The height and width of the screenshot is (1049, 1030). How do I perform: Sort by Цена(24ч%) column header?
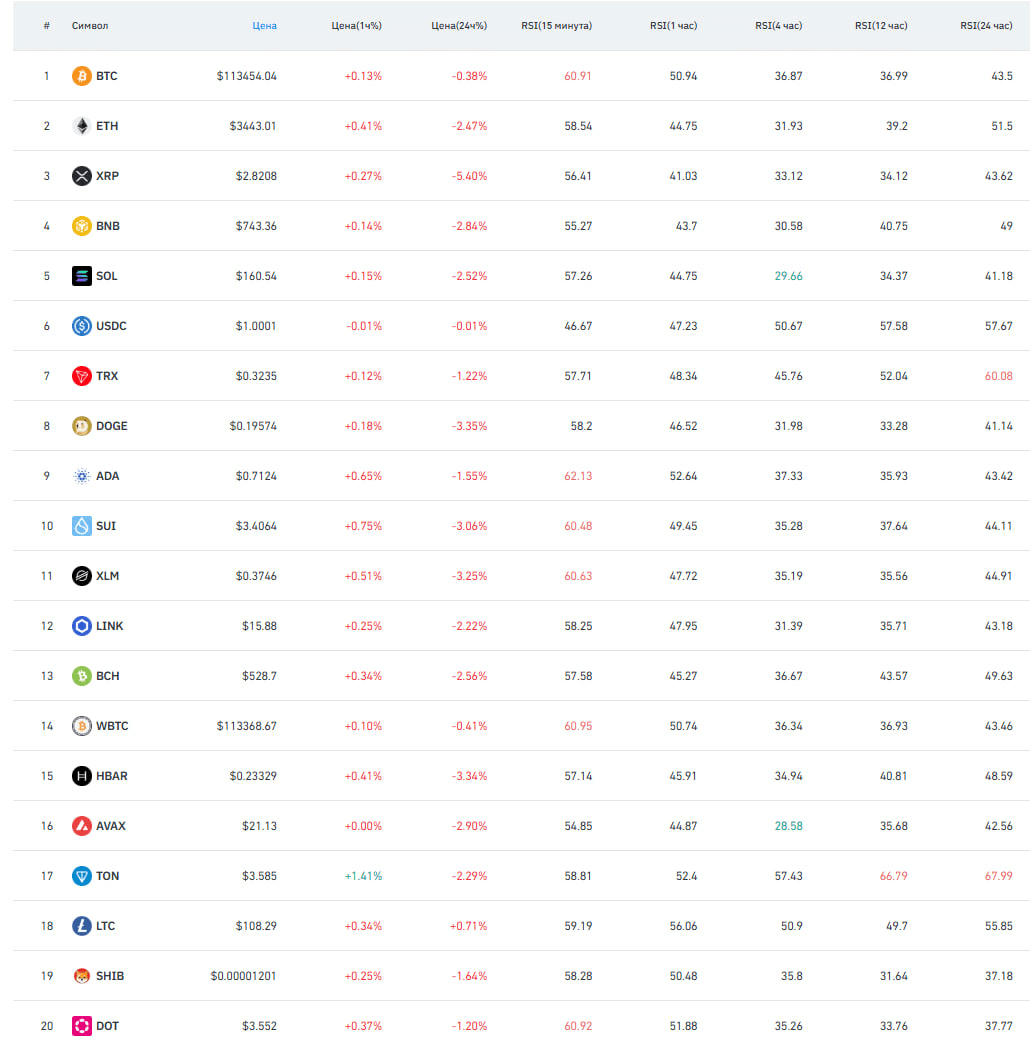[x=459, y=25]
